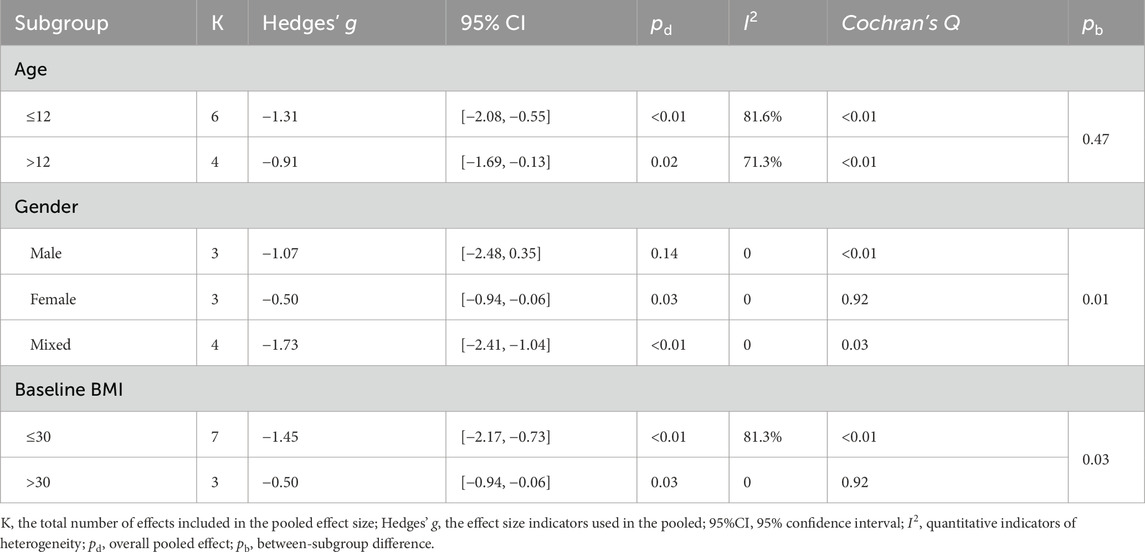The height and width of the screenshot is (552, 1145).
Task: Click the Female subgroup row label
Action: tap(52, 299)
